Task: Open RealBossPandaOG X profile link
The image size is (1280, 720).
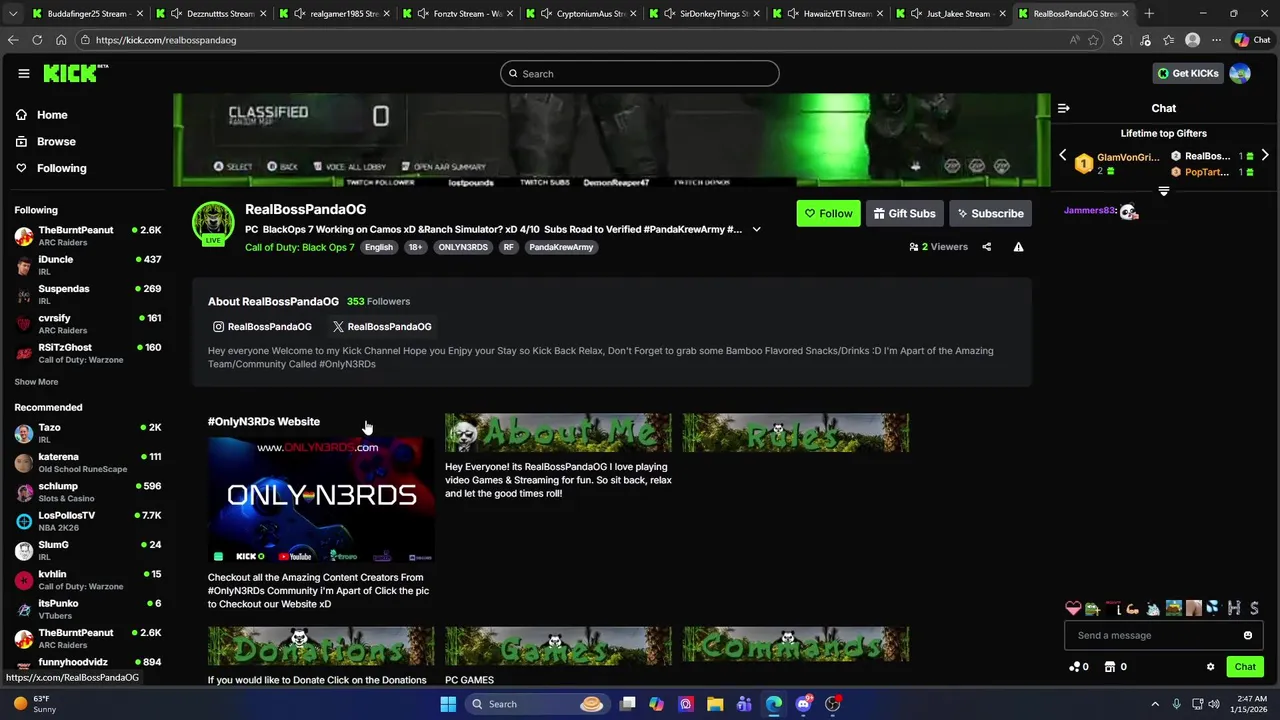Action: tap(382, 327)
